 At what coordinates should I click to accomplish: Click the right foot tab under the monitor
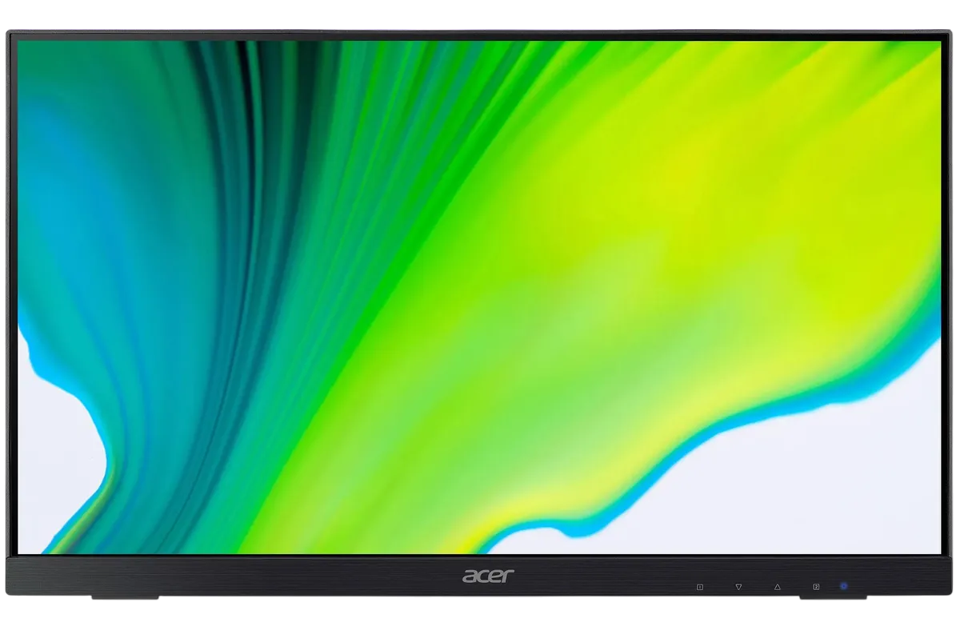832,599
